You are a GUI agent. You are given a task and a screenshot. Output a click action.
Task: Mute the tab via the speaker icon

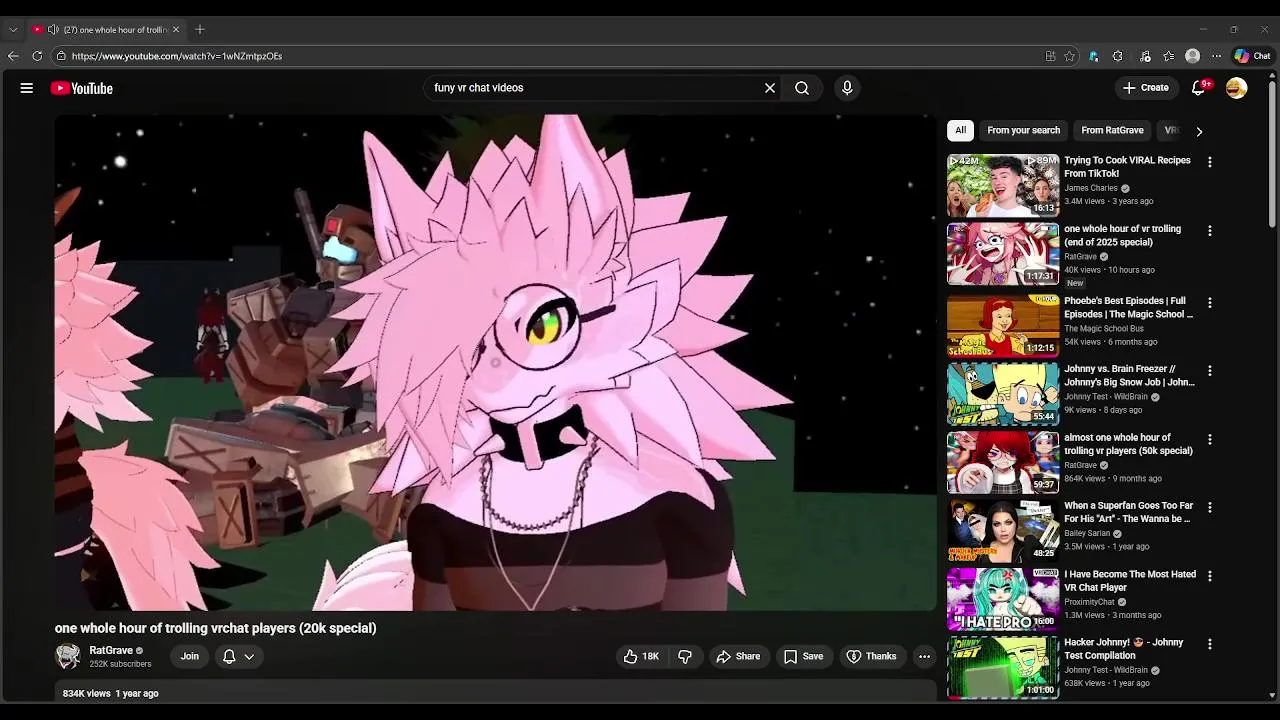pyautogui.click(x=53, y=30)
